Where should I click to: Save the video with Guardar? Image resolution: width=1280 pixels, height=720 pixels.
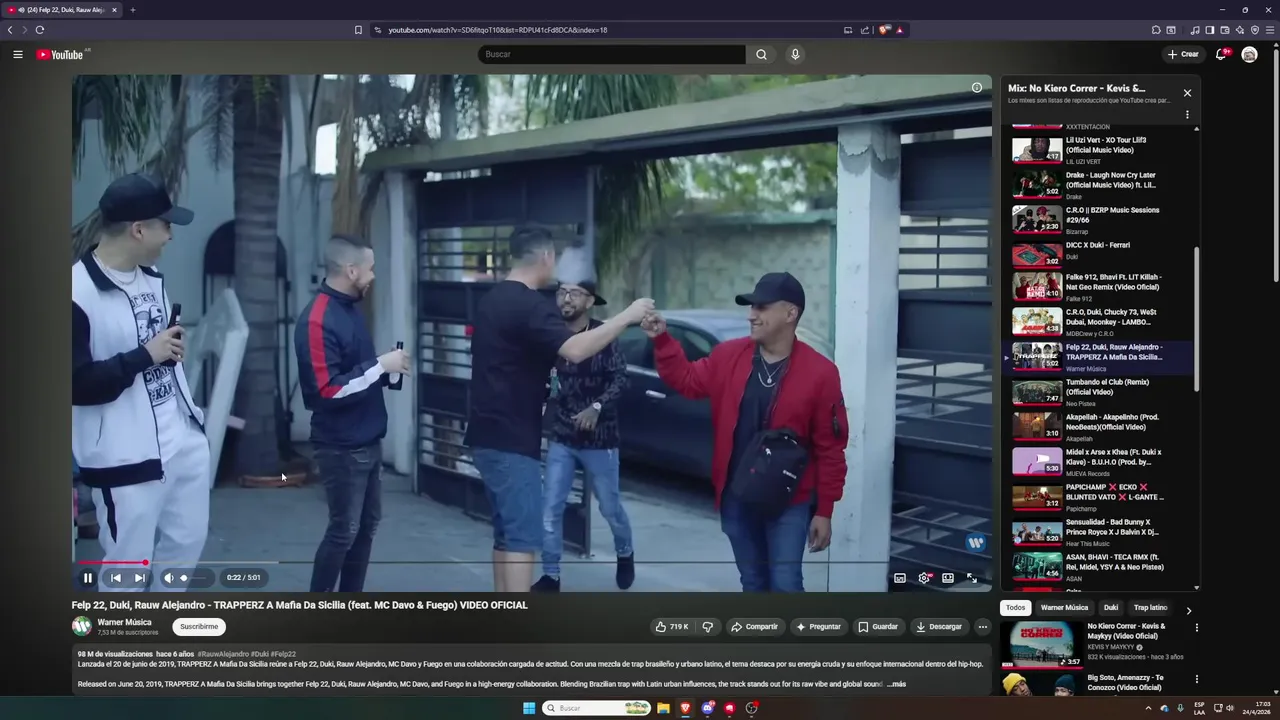[x=878, y=627]
